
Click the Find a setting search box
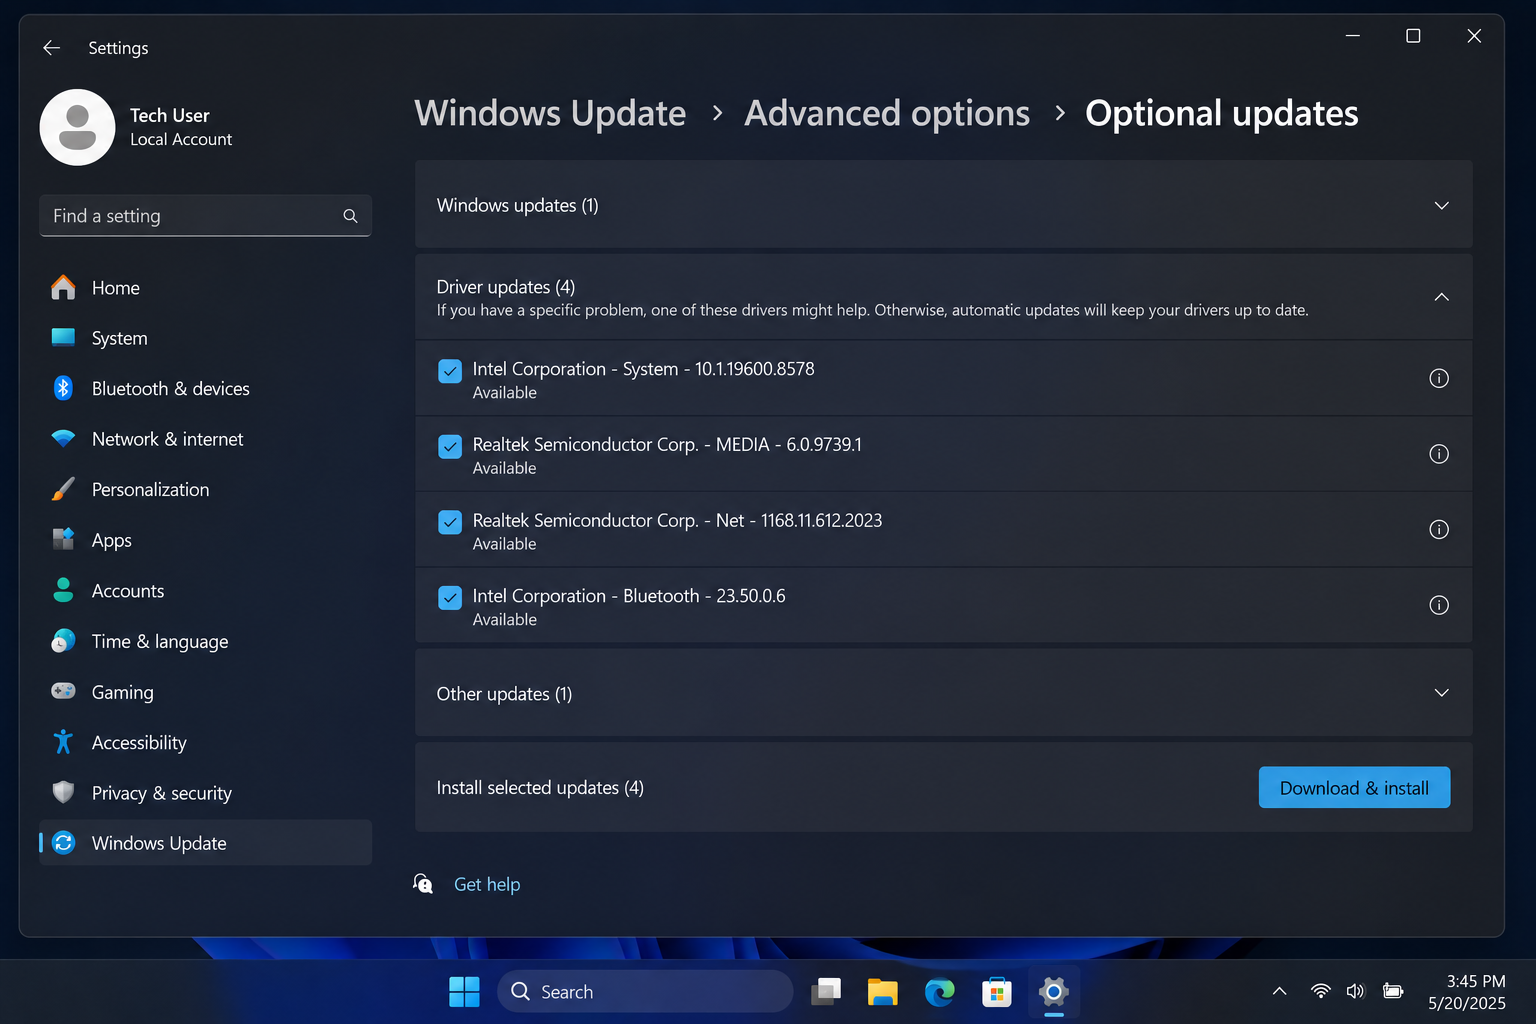pyautogui.click(x=205, y=216)
